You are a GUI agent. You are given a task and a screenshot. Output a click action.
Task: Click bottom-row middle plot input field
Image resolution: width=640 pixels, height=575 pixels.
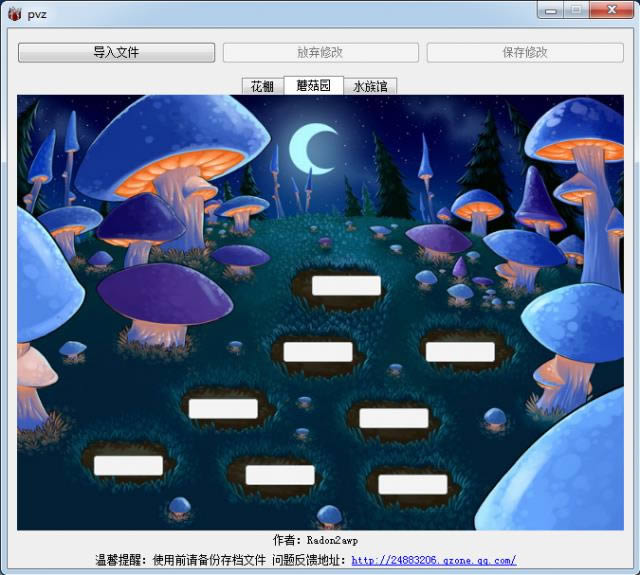tap(280, 475)
